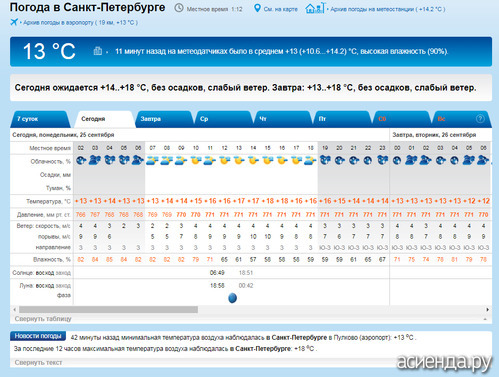Click moonrise time 18:58
This screenshot has height=377, width=499.
point(217,286)
